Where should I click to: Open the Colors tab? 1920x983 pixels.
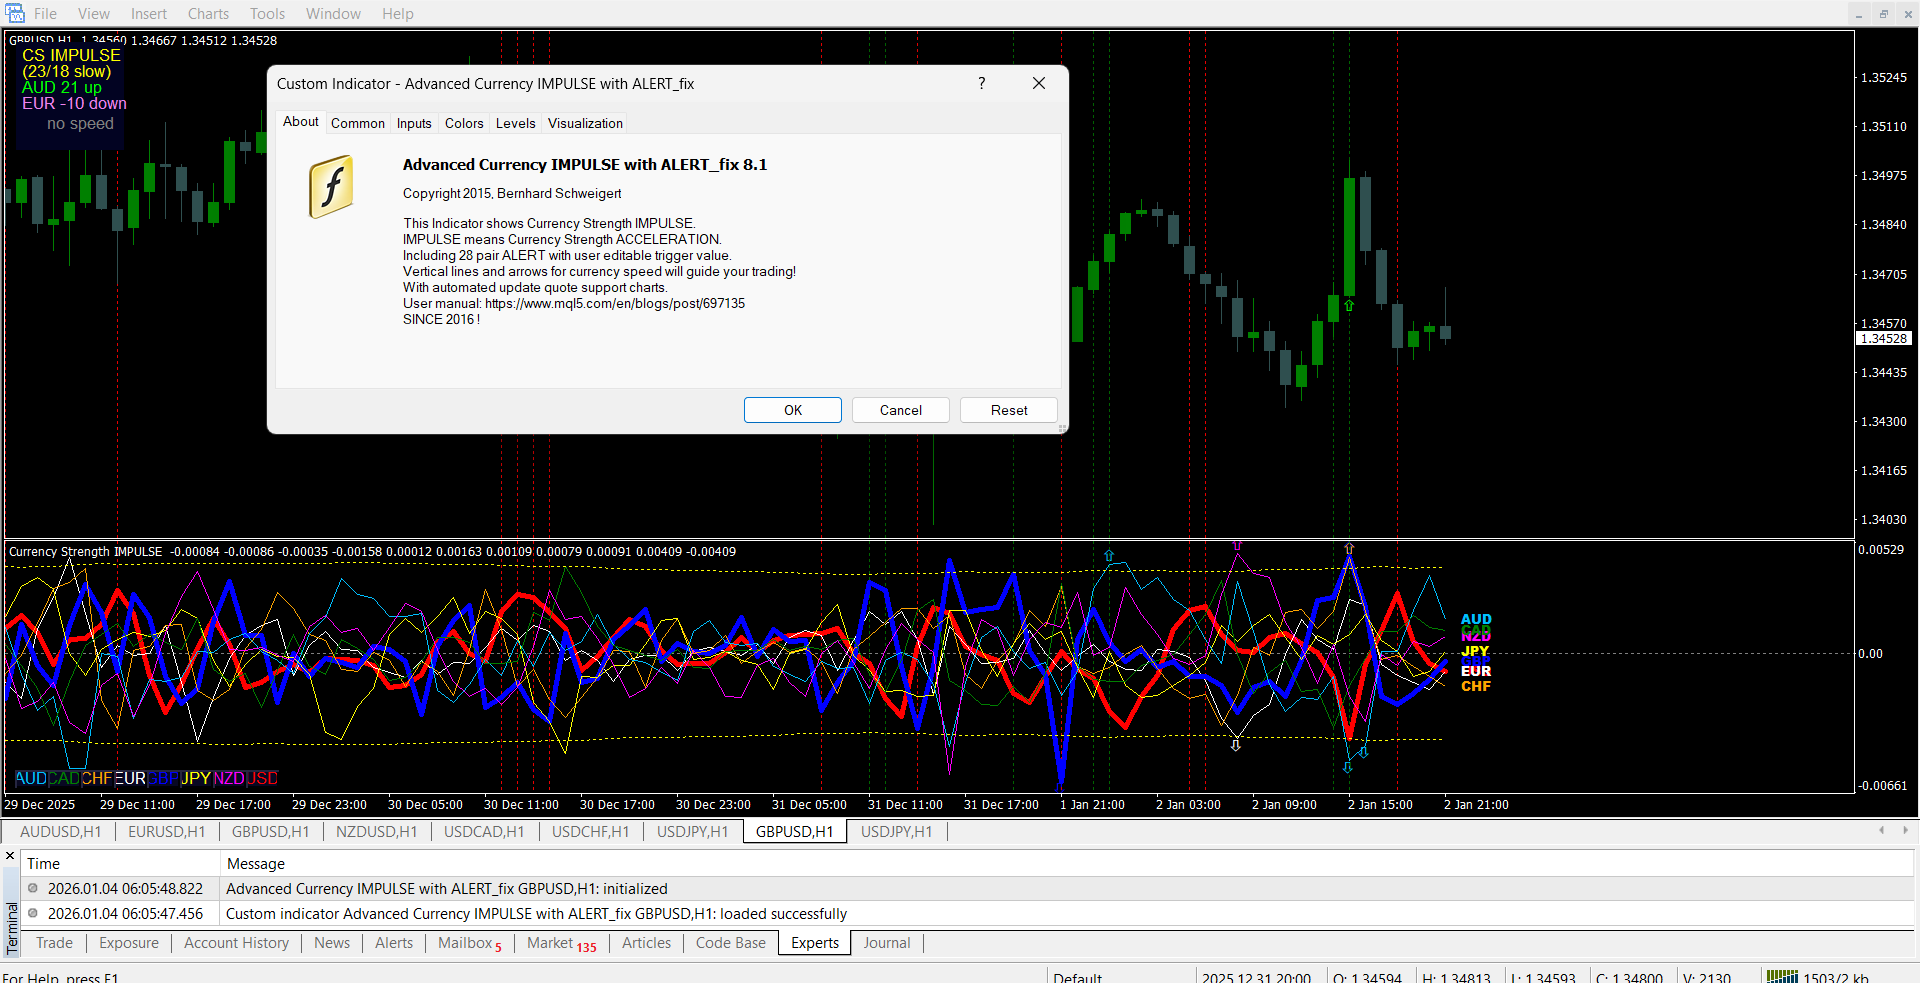point(464,123)
